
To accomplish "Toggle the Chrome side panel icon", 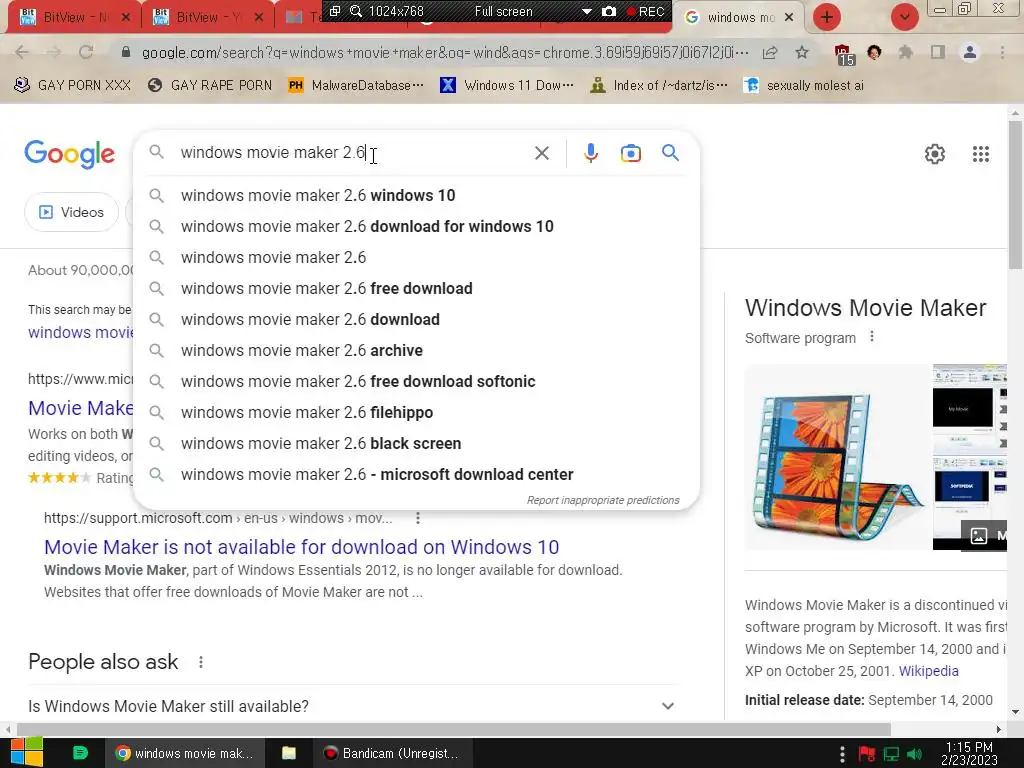I will (x=938, y=52).
